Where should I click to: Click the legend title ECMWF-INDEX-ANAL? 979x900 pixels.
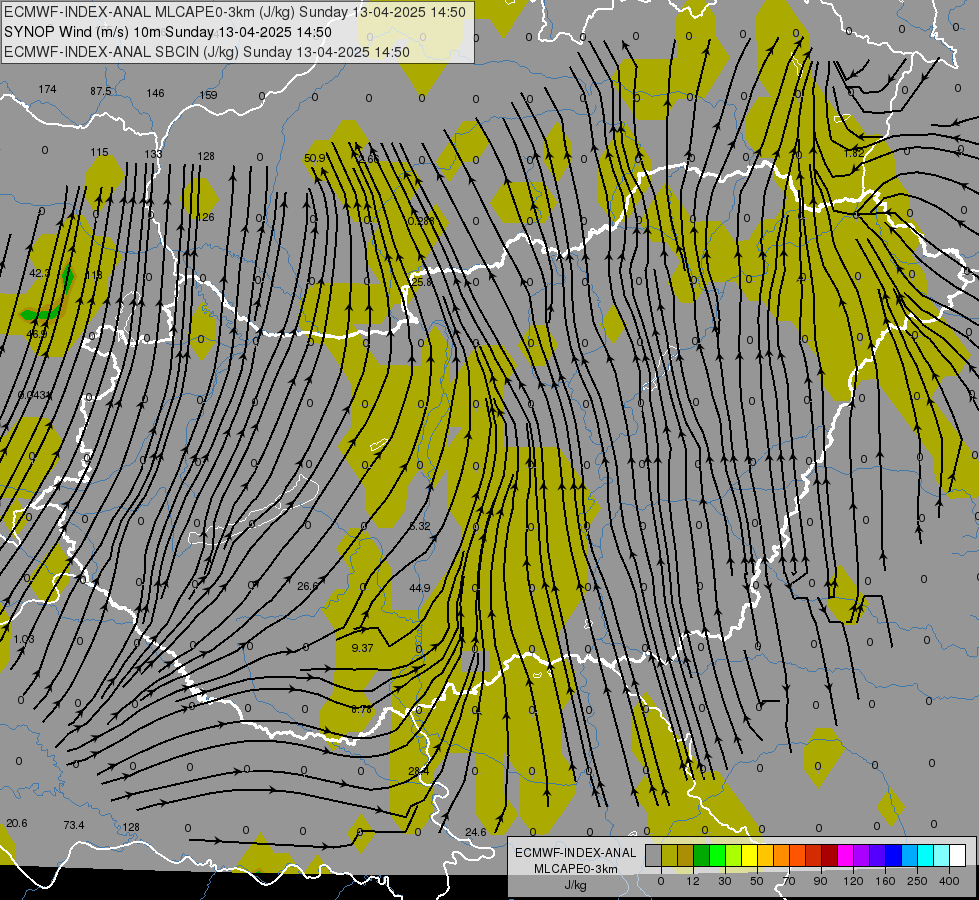coord(576,853)
